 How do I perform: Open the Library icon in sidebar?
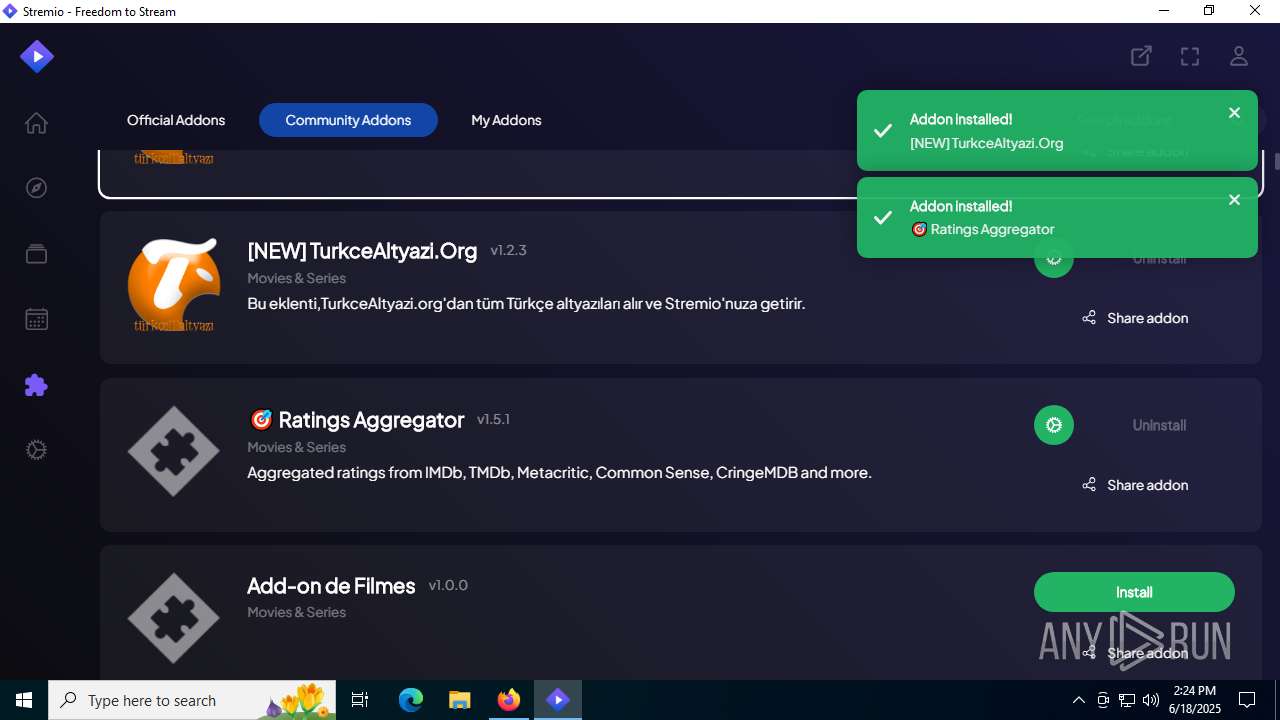coord(36,254)
